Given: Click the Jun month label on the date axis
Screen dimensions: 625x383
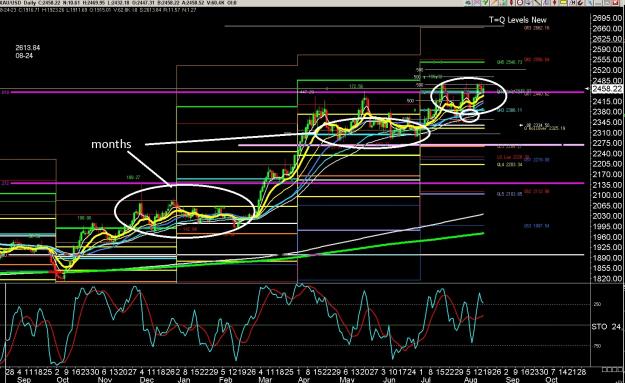Looking at the screenshot, I should pyautogui.click(x=389, y=379).
